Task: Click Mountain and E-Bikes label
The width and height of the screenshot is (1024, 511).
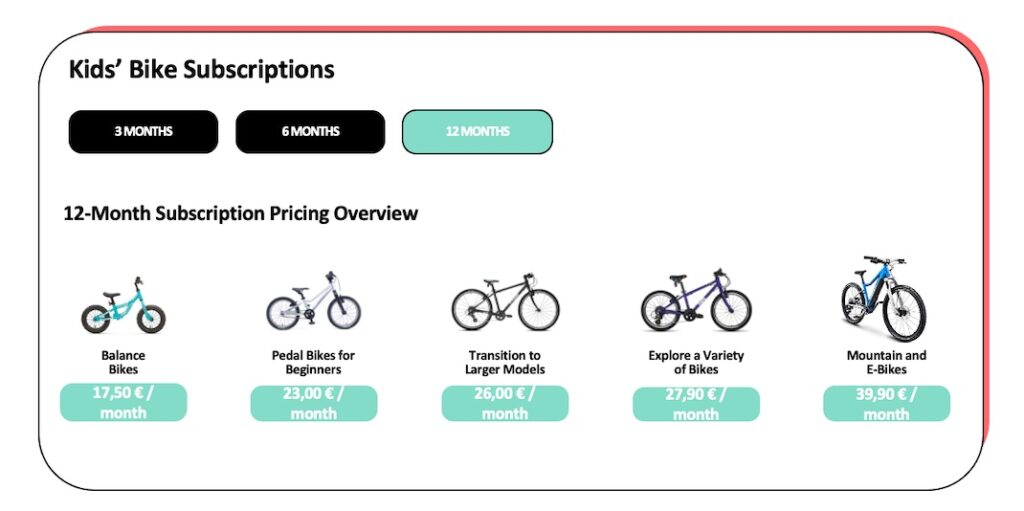Action: 886,363
